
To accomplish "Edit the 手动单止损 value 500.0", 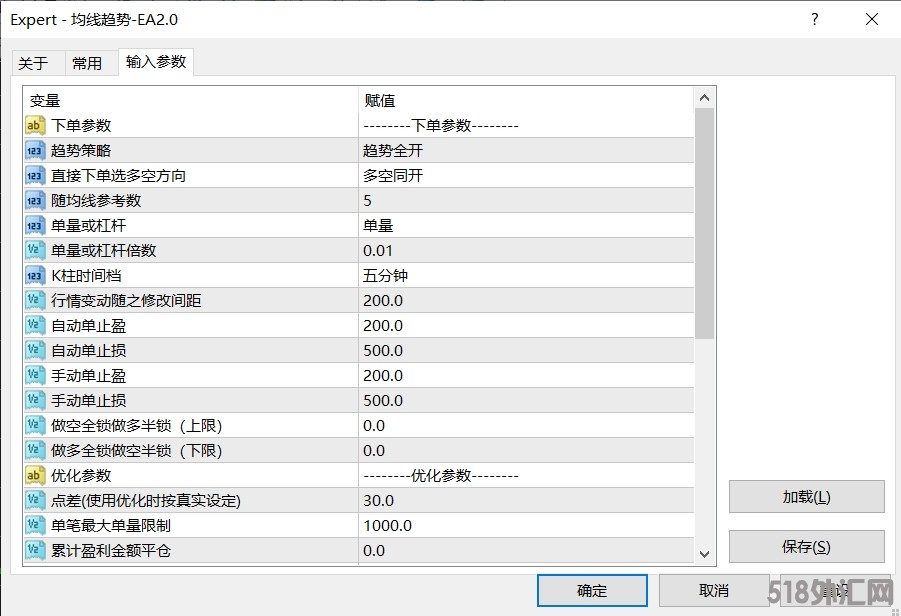I will click(x=526, y=401).
